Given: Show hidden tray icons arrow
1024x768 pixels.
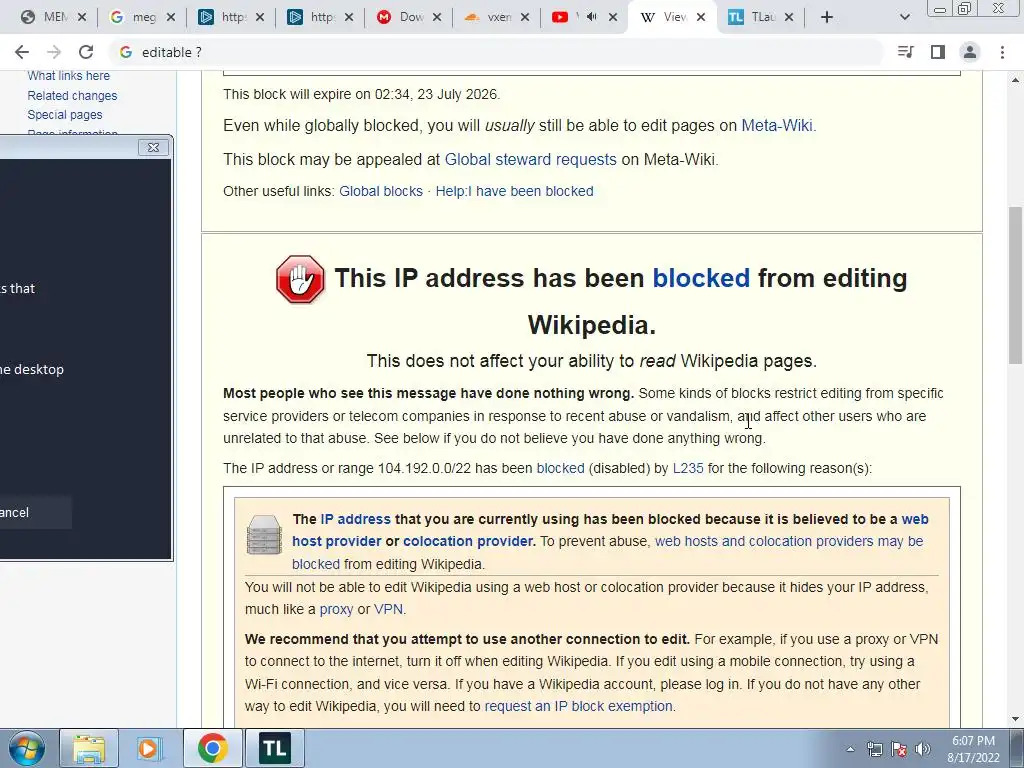Looking at the screenshot, I should [x=850, y=749].
